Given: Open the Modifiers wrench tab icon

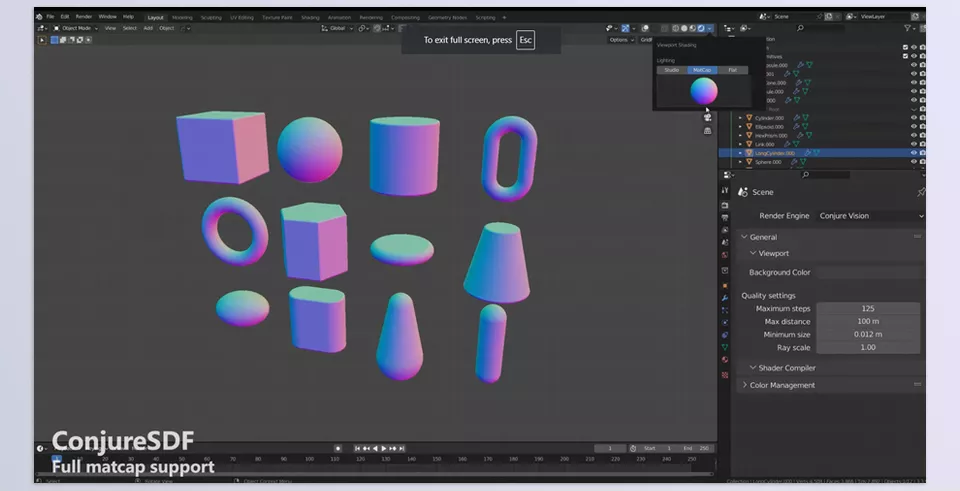Looking at the screenshot, I should (x=725, y=298).
